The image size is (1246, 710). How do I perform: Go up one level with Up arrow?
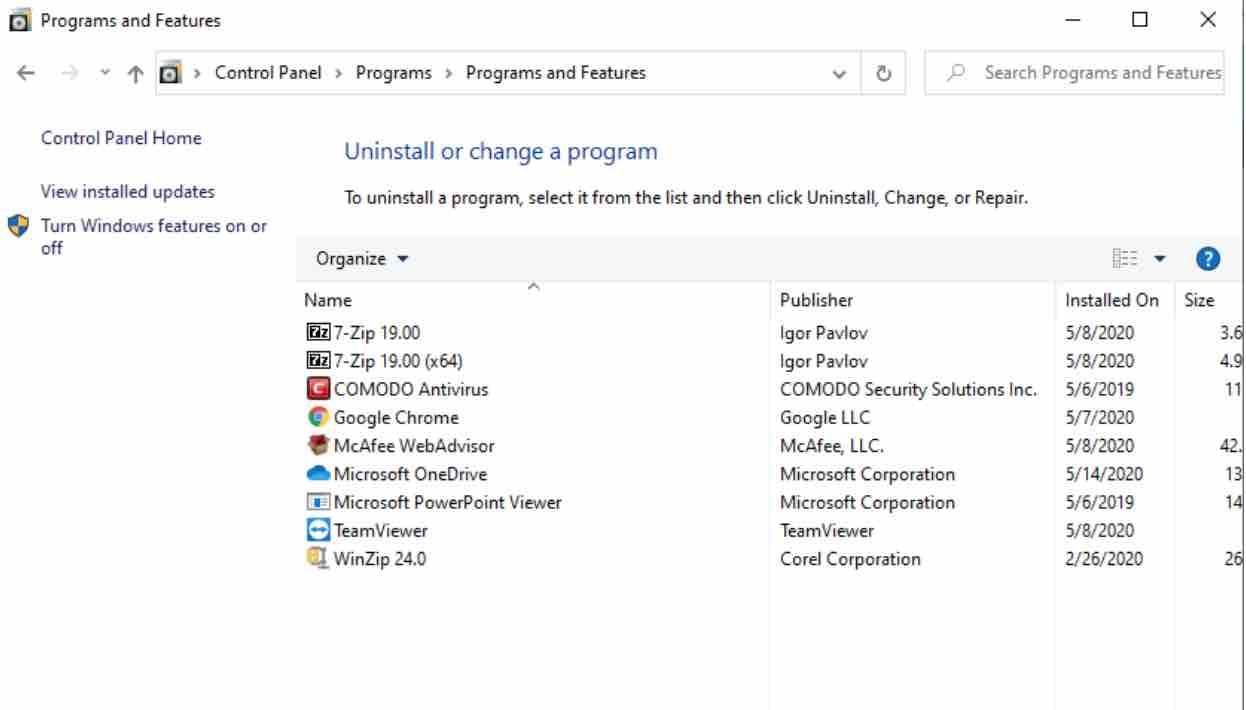[x=134, y=73]
